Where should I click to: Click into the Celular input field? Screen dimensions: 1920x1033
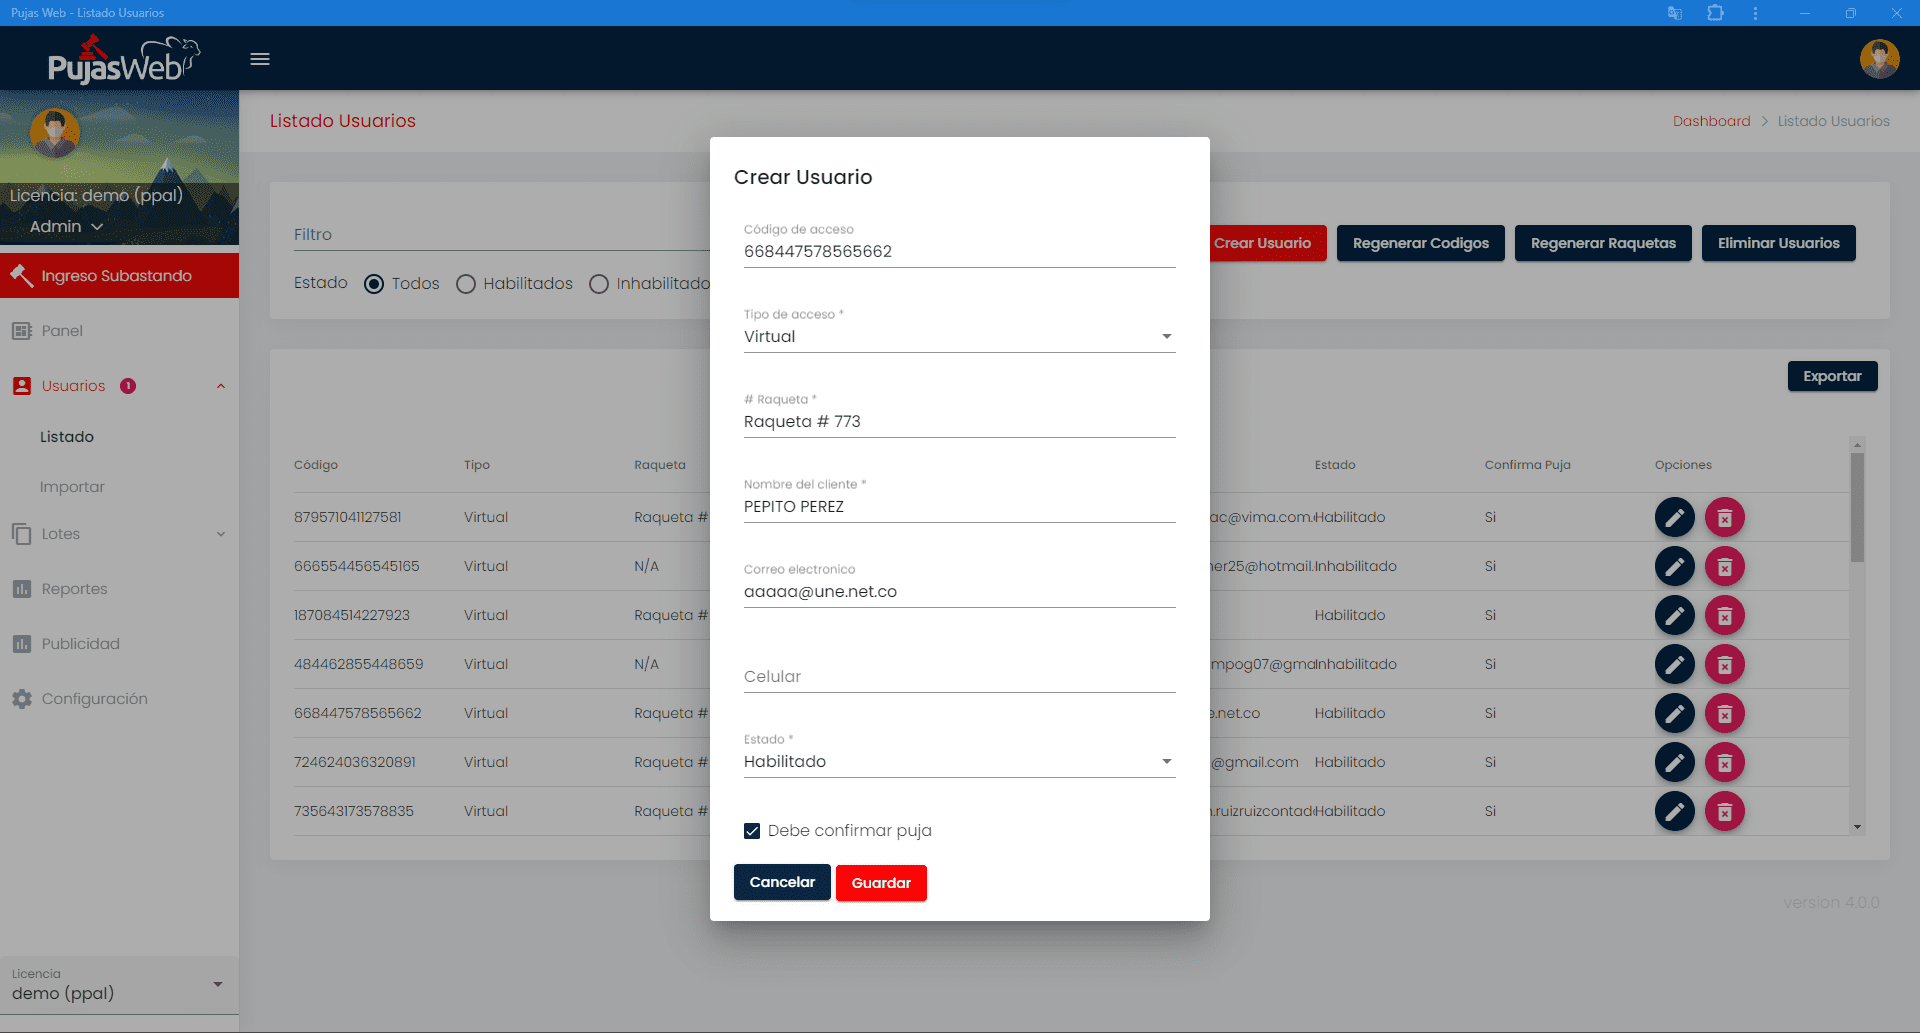(958, 677)
